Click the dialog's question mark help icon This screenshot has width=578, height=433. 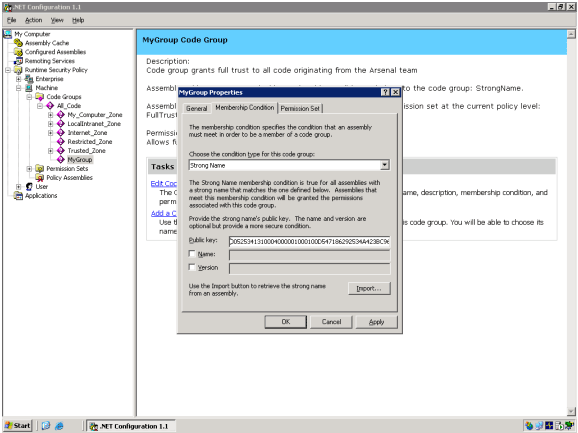(x=384, y=92)
